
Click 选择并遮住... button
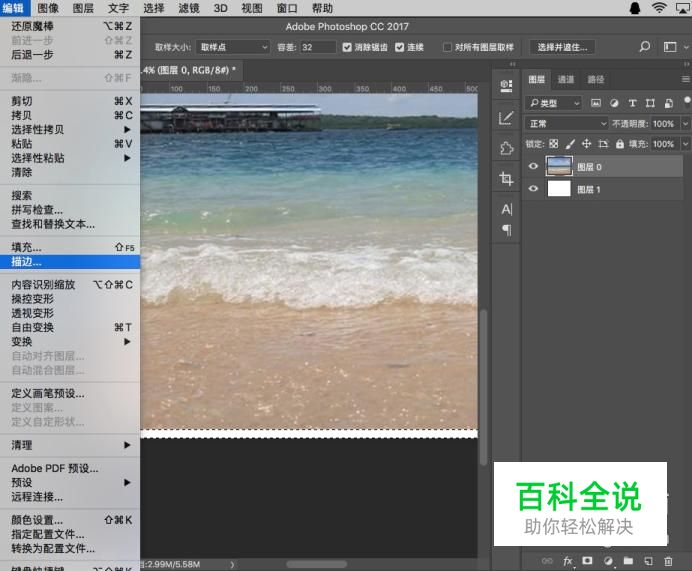(x=562, y=47)
